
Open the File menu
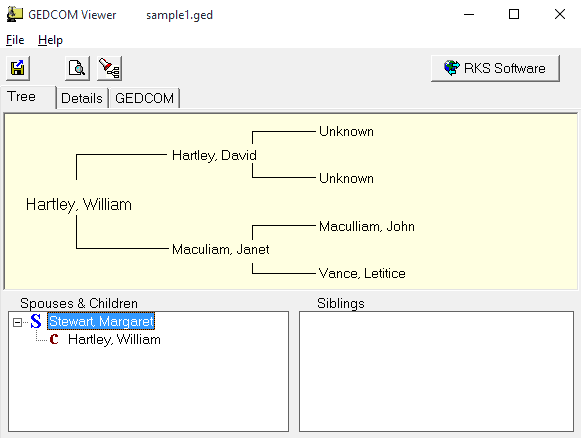point(15,40)
